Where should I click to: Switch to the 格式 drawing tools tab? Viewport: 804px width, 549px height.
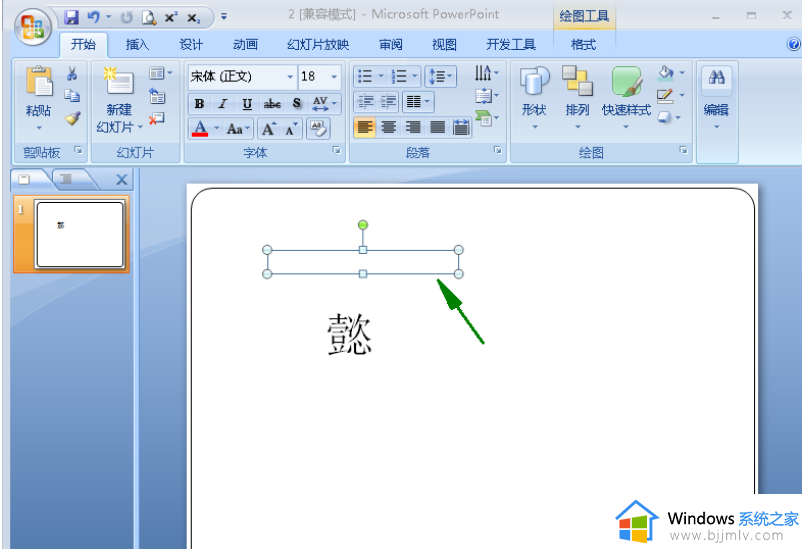pos(584,45)
